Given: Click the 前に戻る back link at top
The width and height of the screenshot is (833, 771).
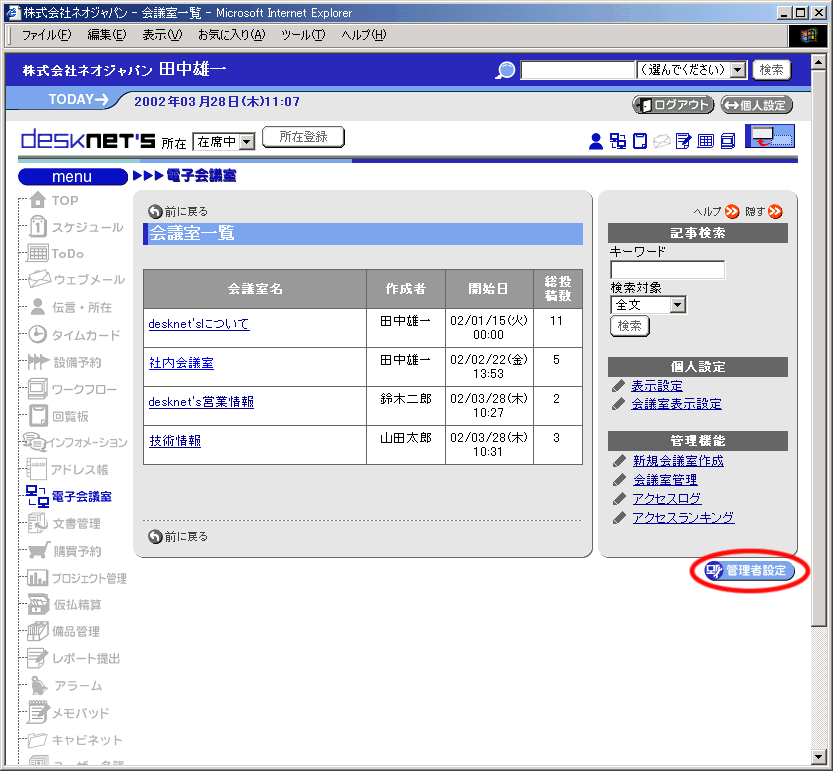Looking at the screenshot, I should pos(178,212).
